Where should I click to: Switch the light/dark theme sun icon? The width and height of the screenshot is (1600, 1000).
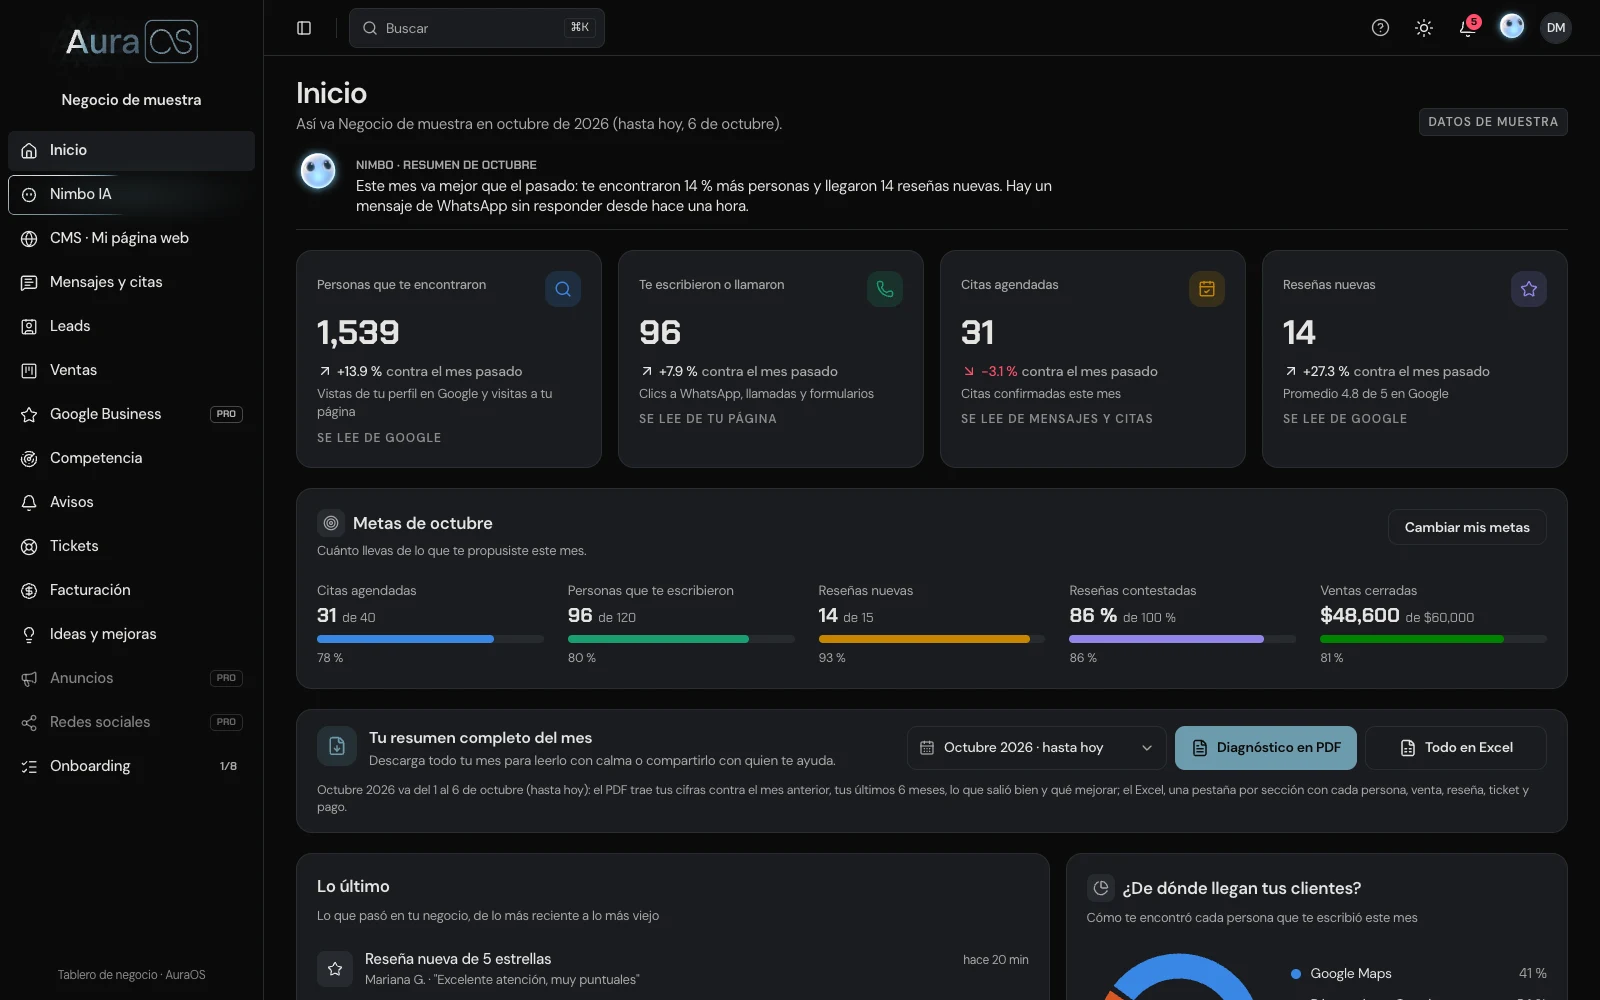coord(1424,28)
